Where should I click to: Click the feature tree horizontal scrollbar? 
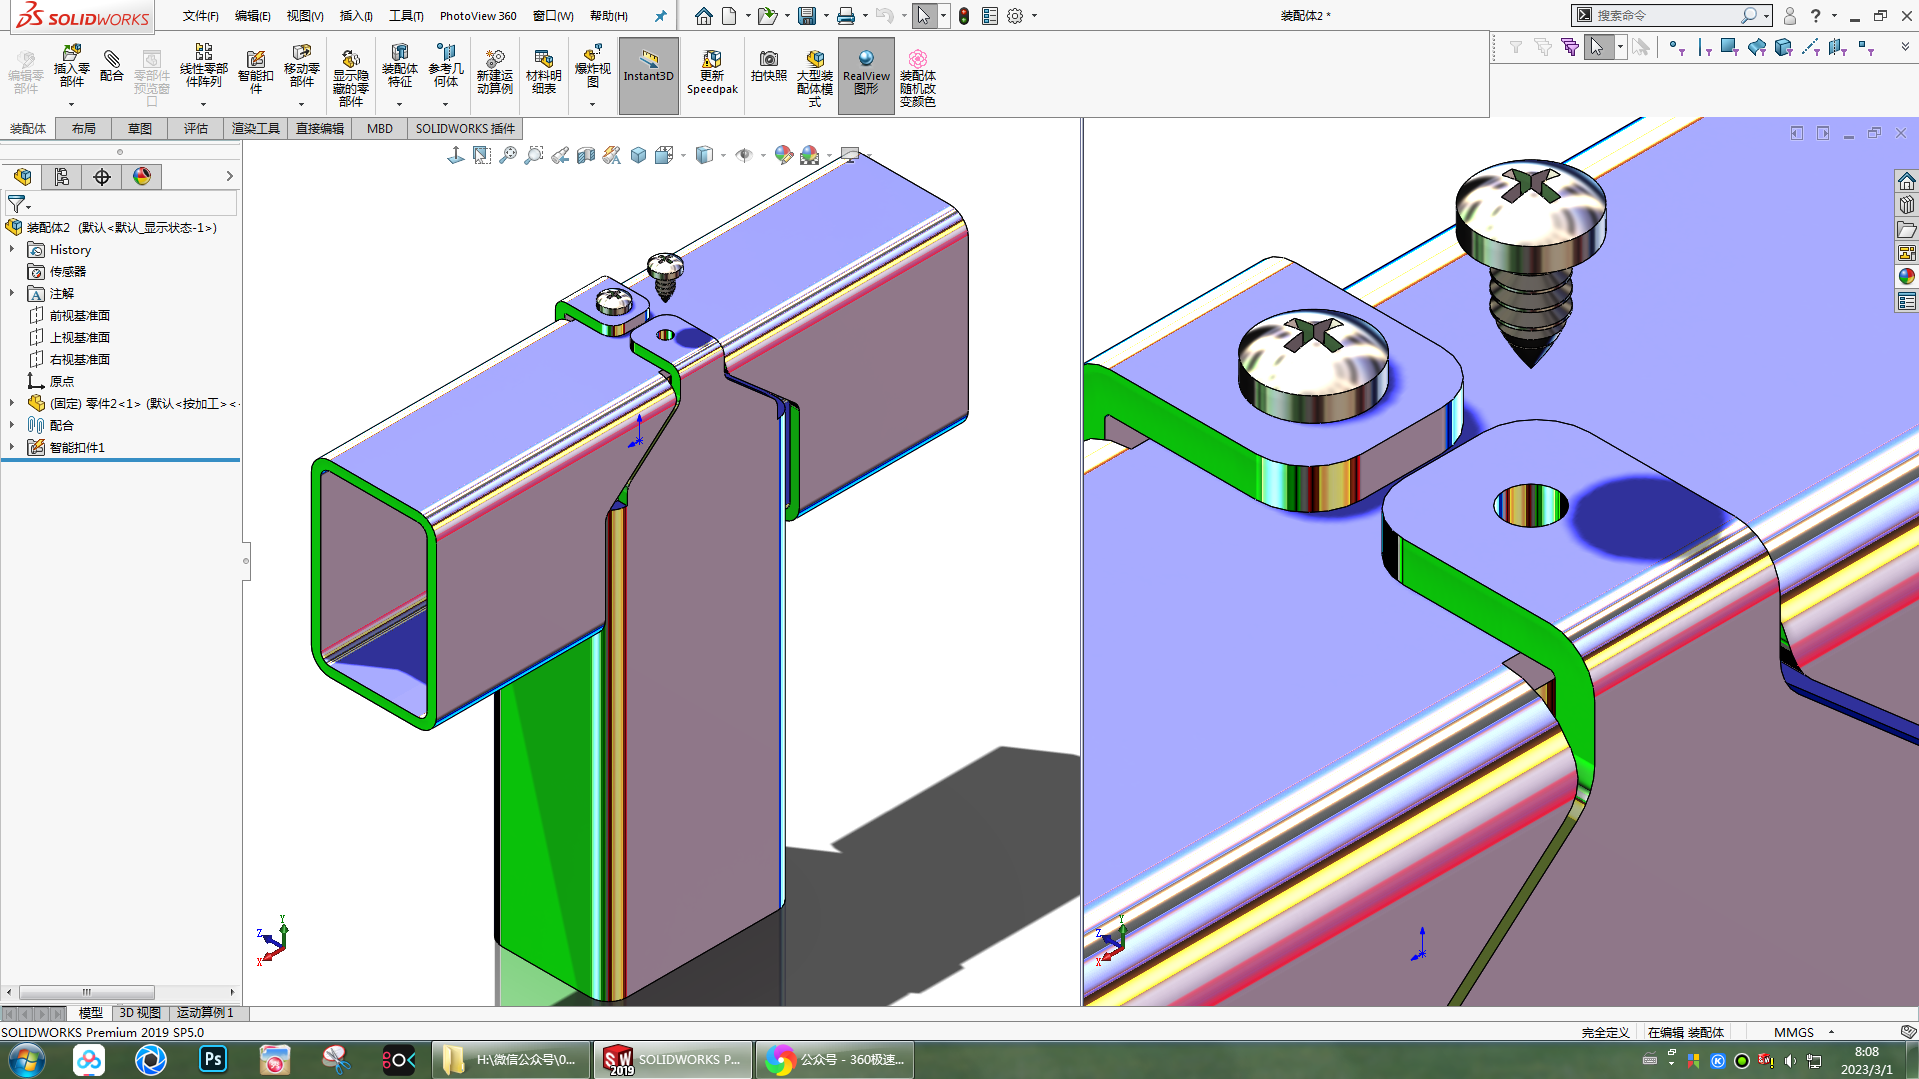[87, 992]
